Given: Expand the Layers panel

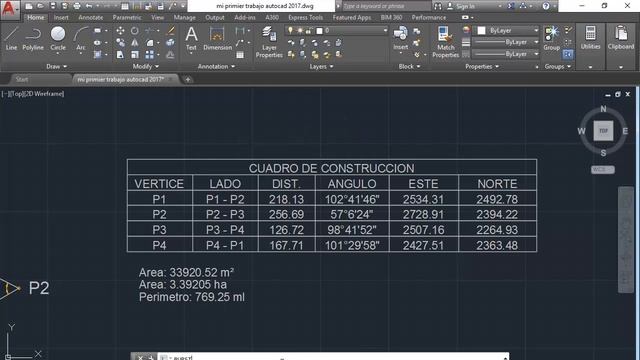Looking at the screenshot, I should (321, 66).
